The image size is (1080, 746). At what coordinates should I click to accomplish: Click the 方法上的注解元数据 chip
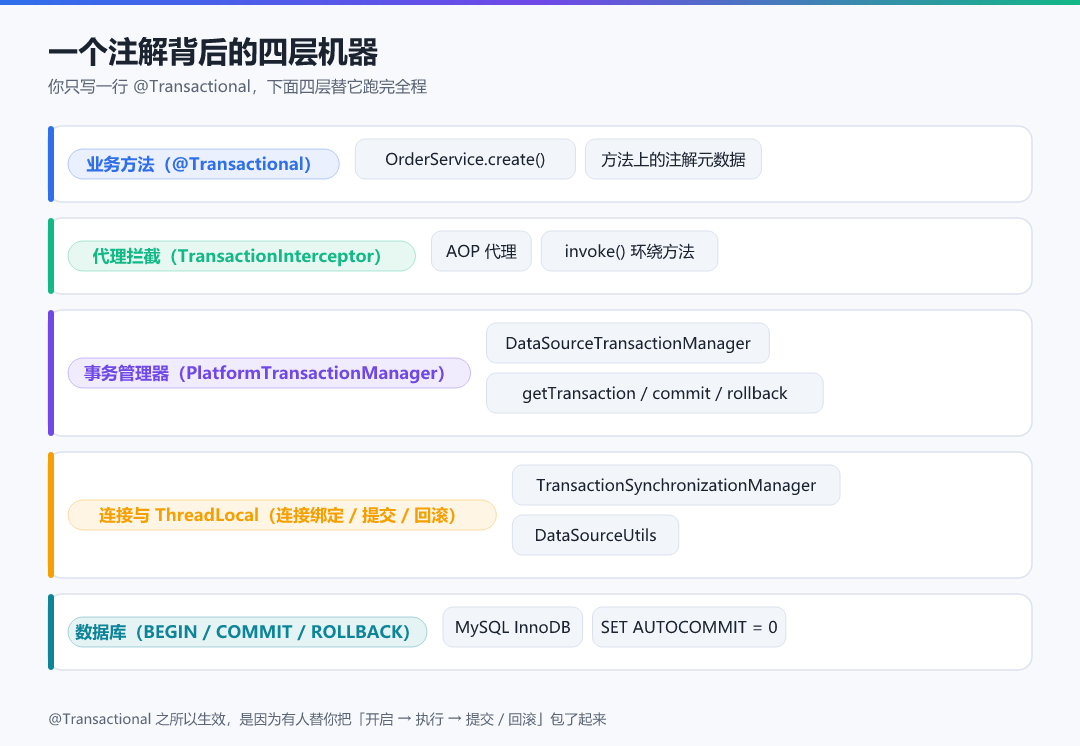(673, 159)
